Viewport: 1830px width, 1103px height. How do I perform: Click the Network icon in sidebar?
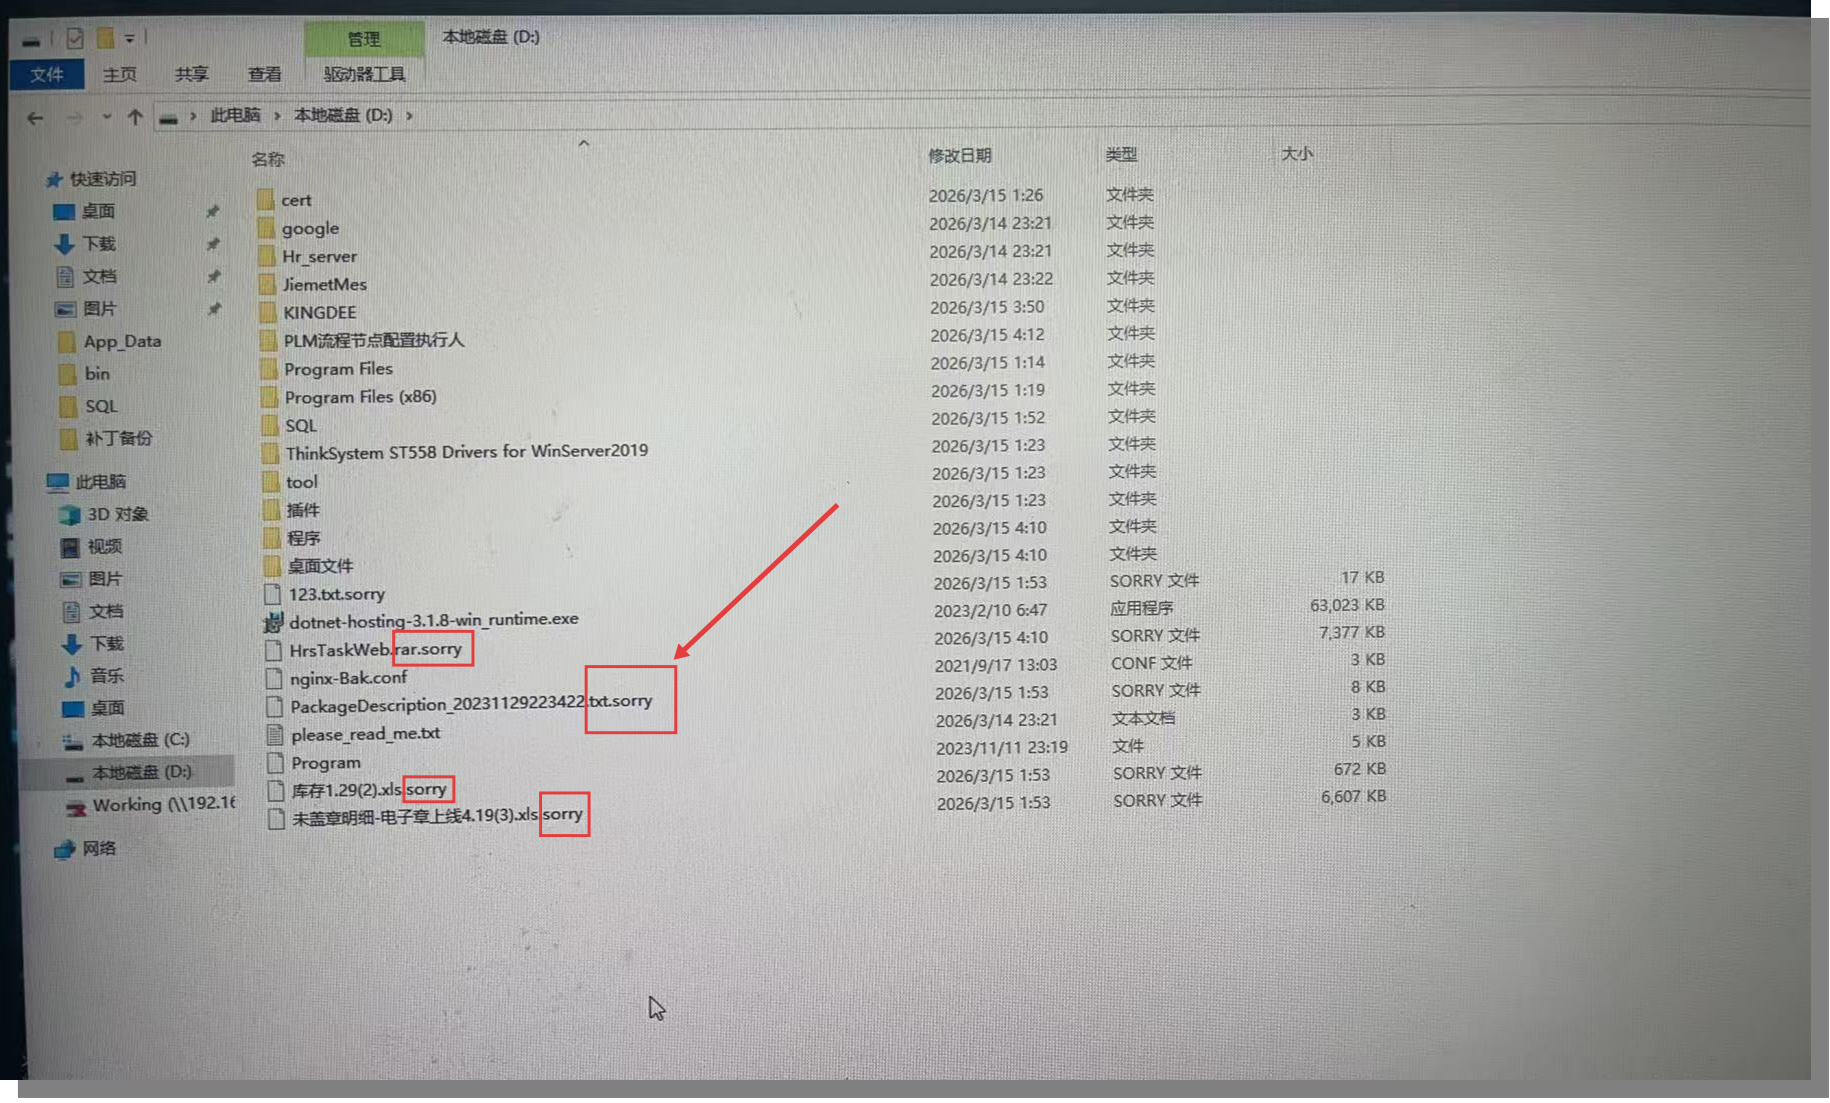pos(65,849)
